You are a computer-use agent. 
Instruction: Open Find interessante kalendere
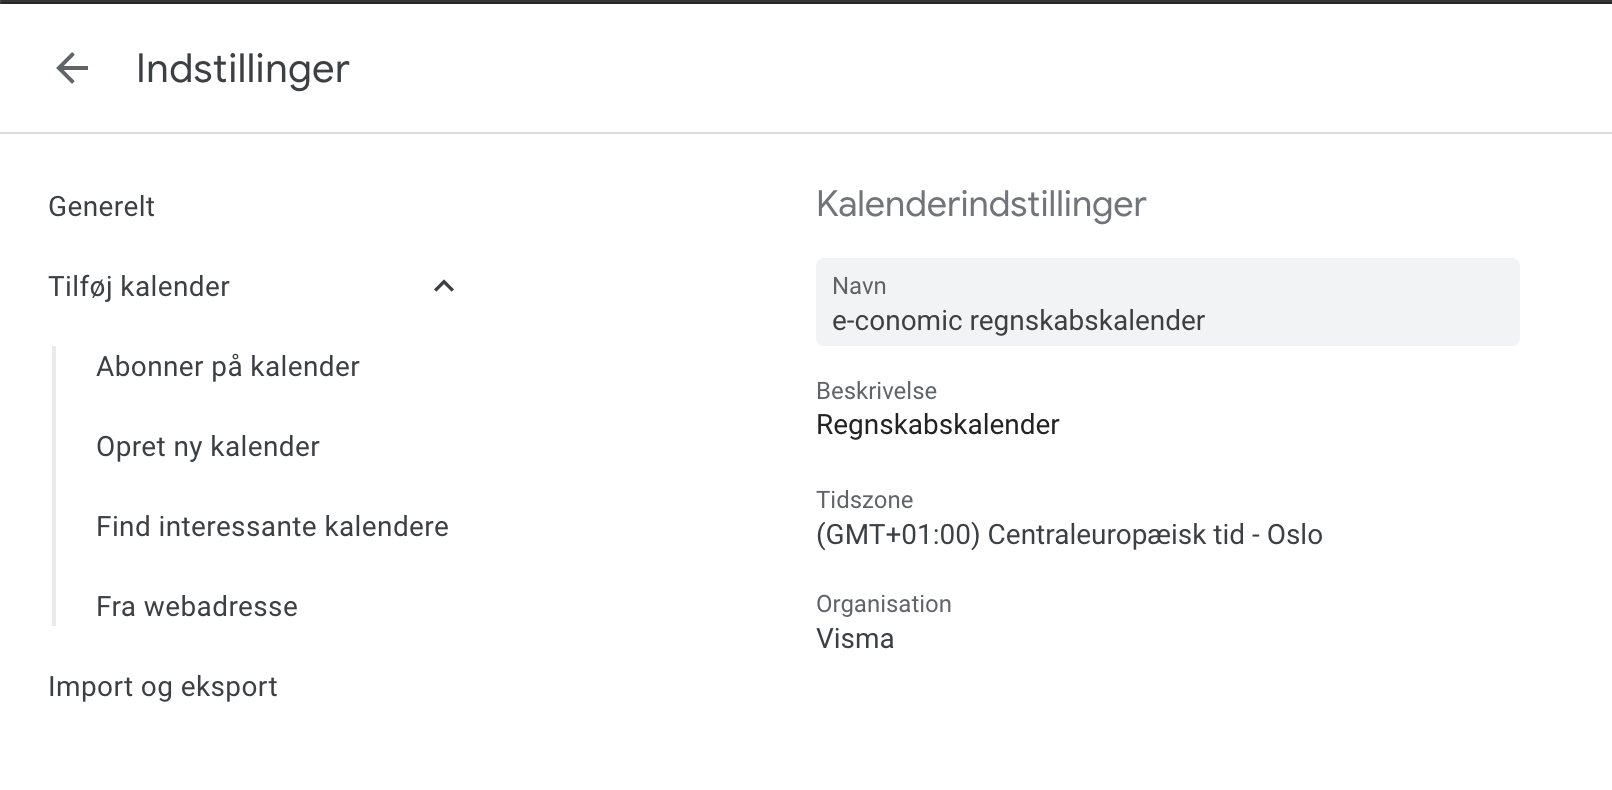pyautogui.click(x=272, y=527)
